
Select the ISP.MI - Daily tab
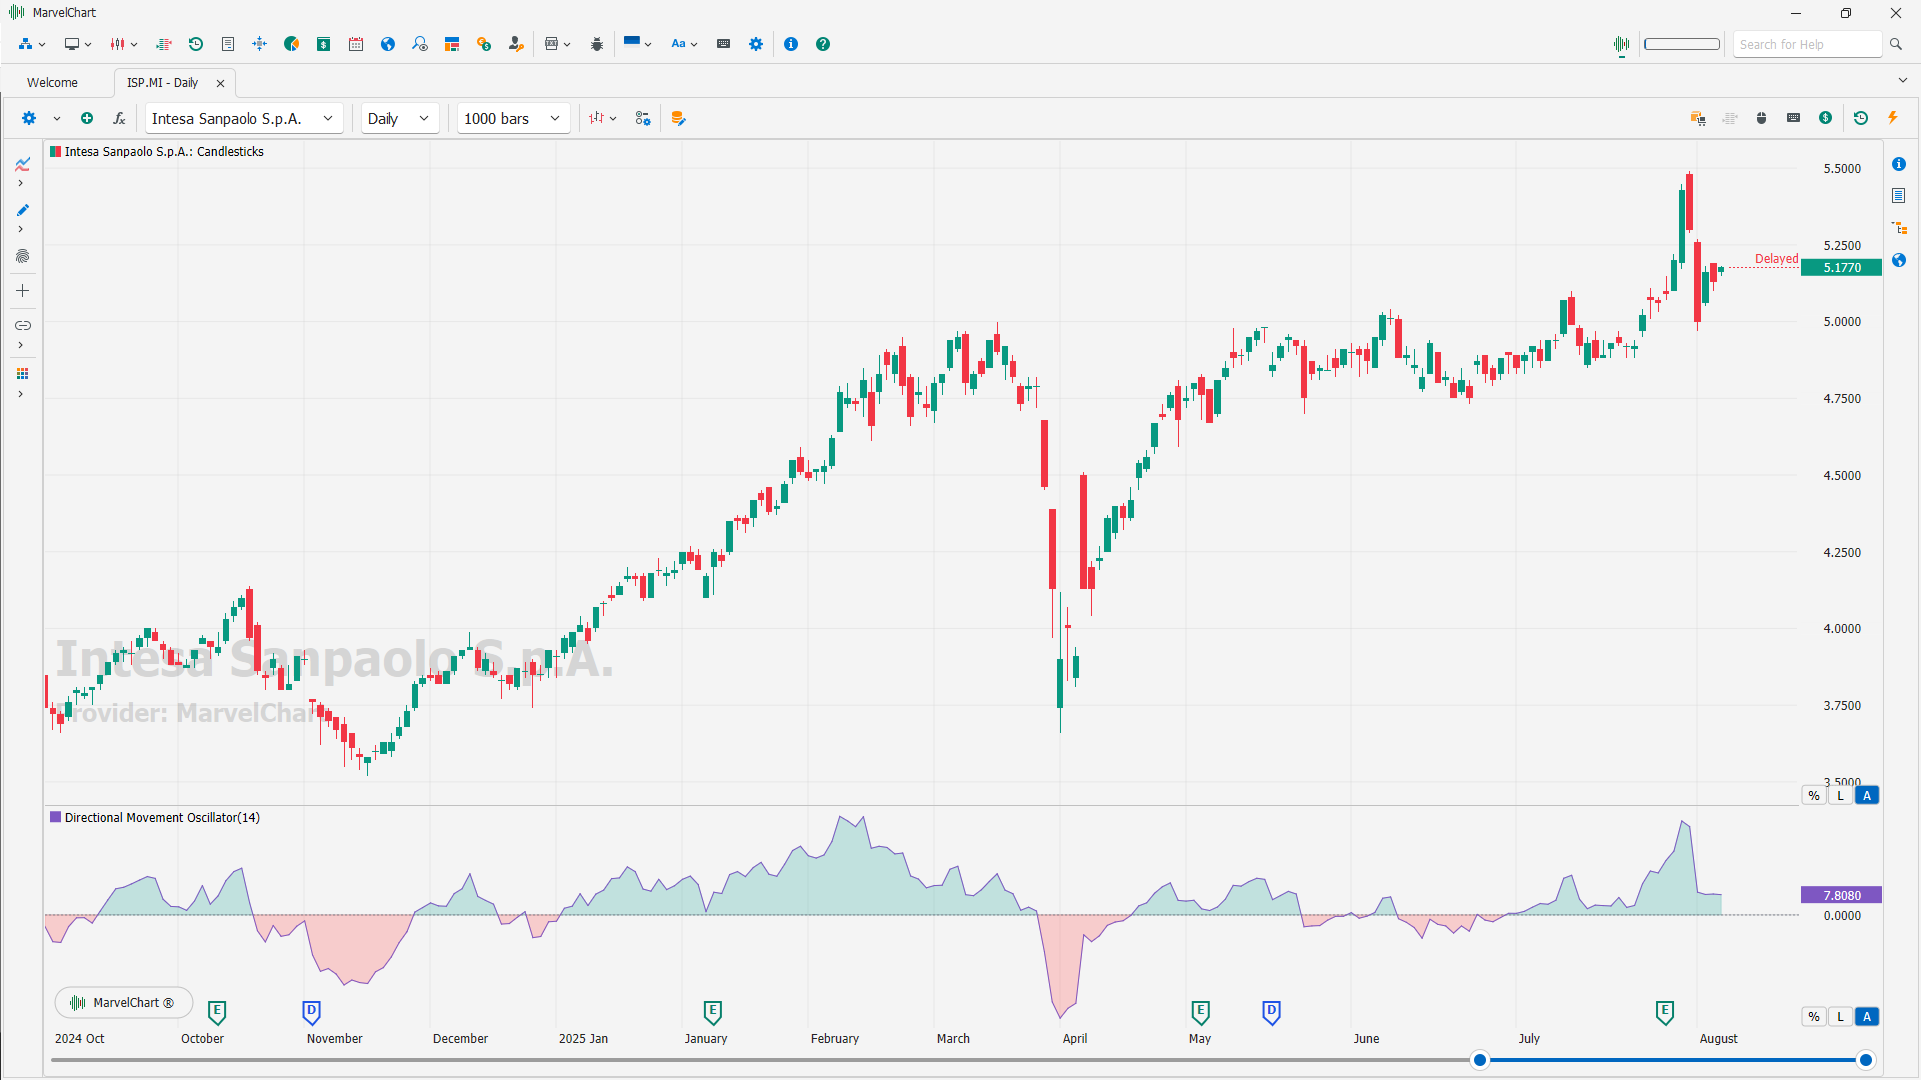click(x=162, y=83)
